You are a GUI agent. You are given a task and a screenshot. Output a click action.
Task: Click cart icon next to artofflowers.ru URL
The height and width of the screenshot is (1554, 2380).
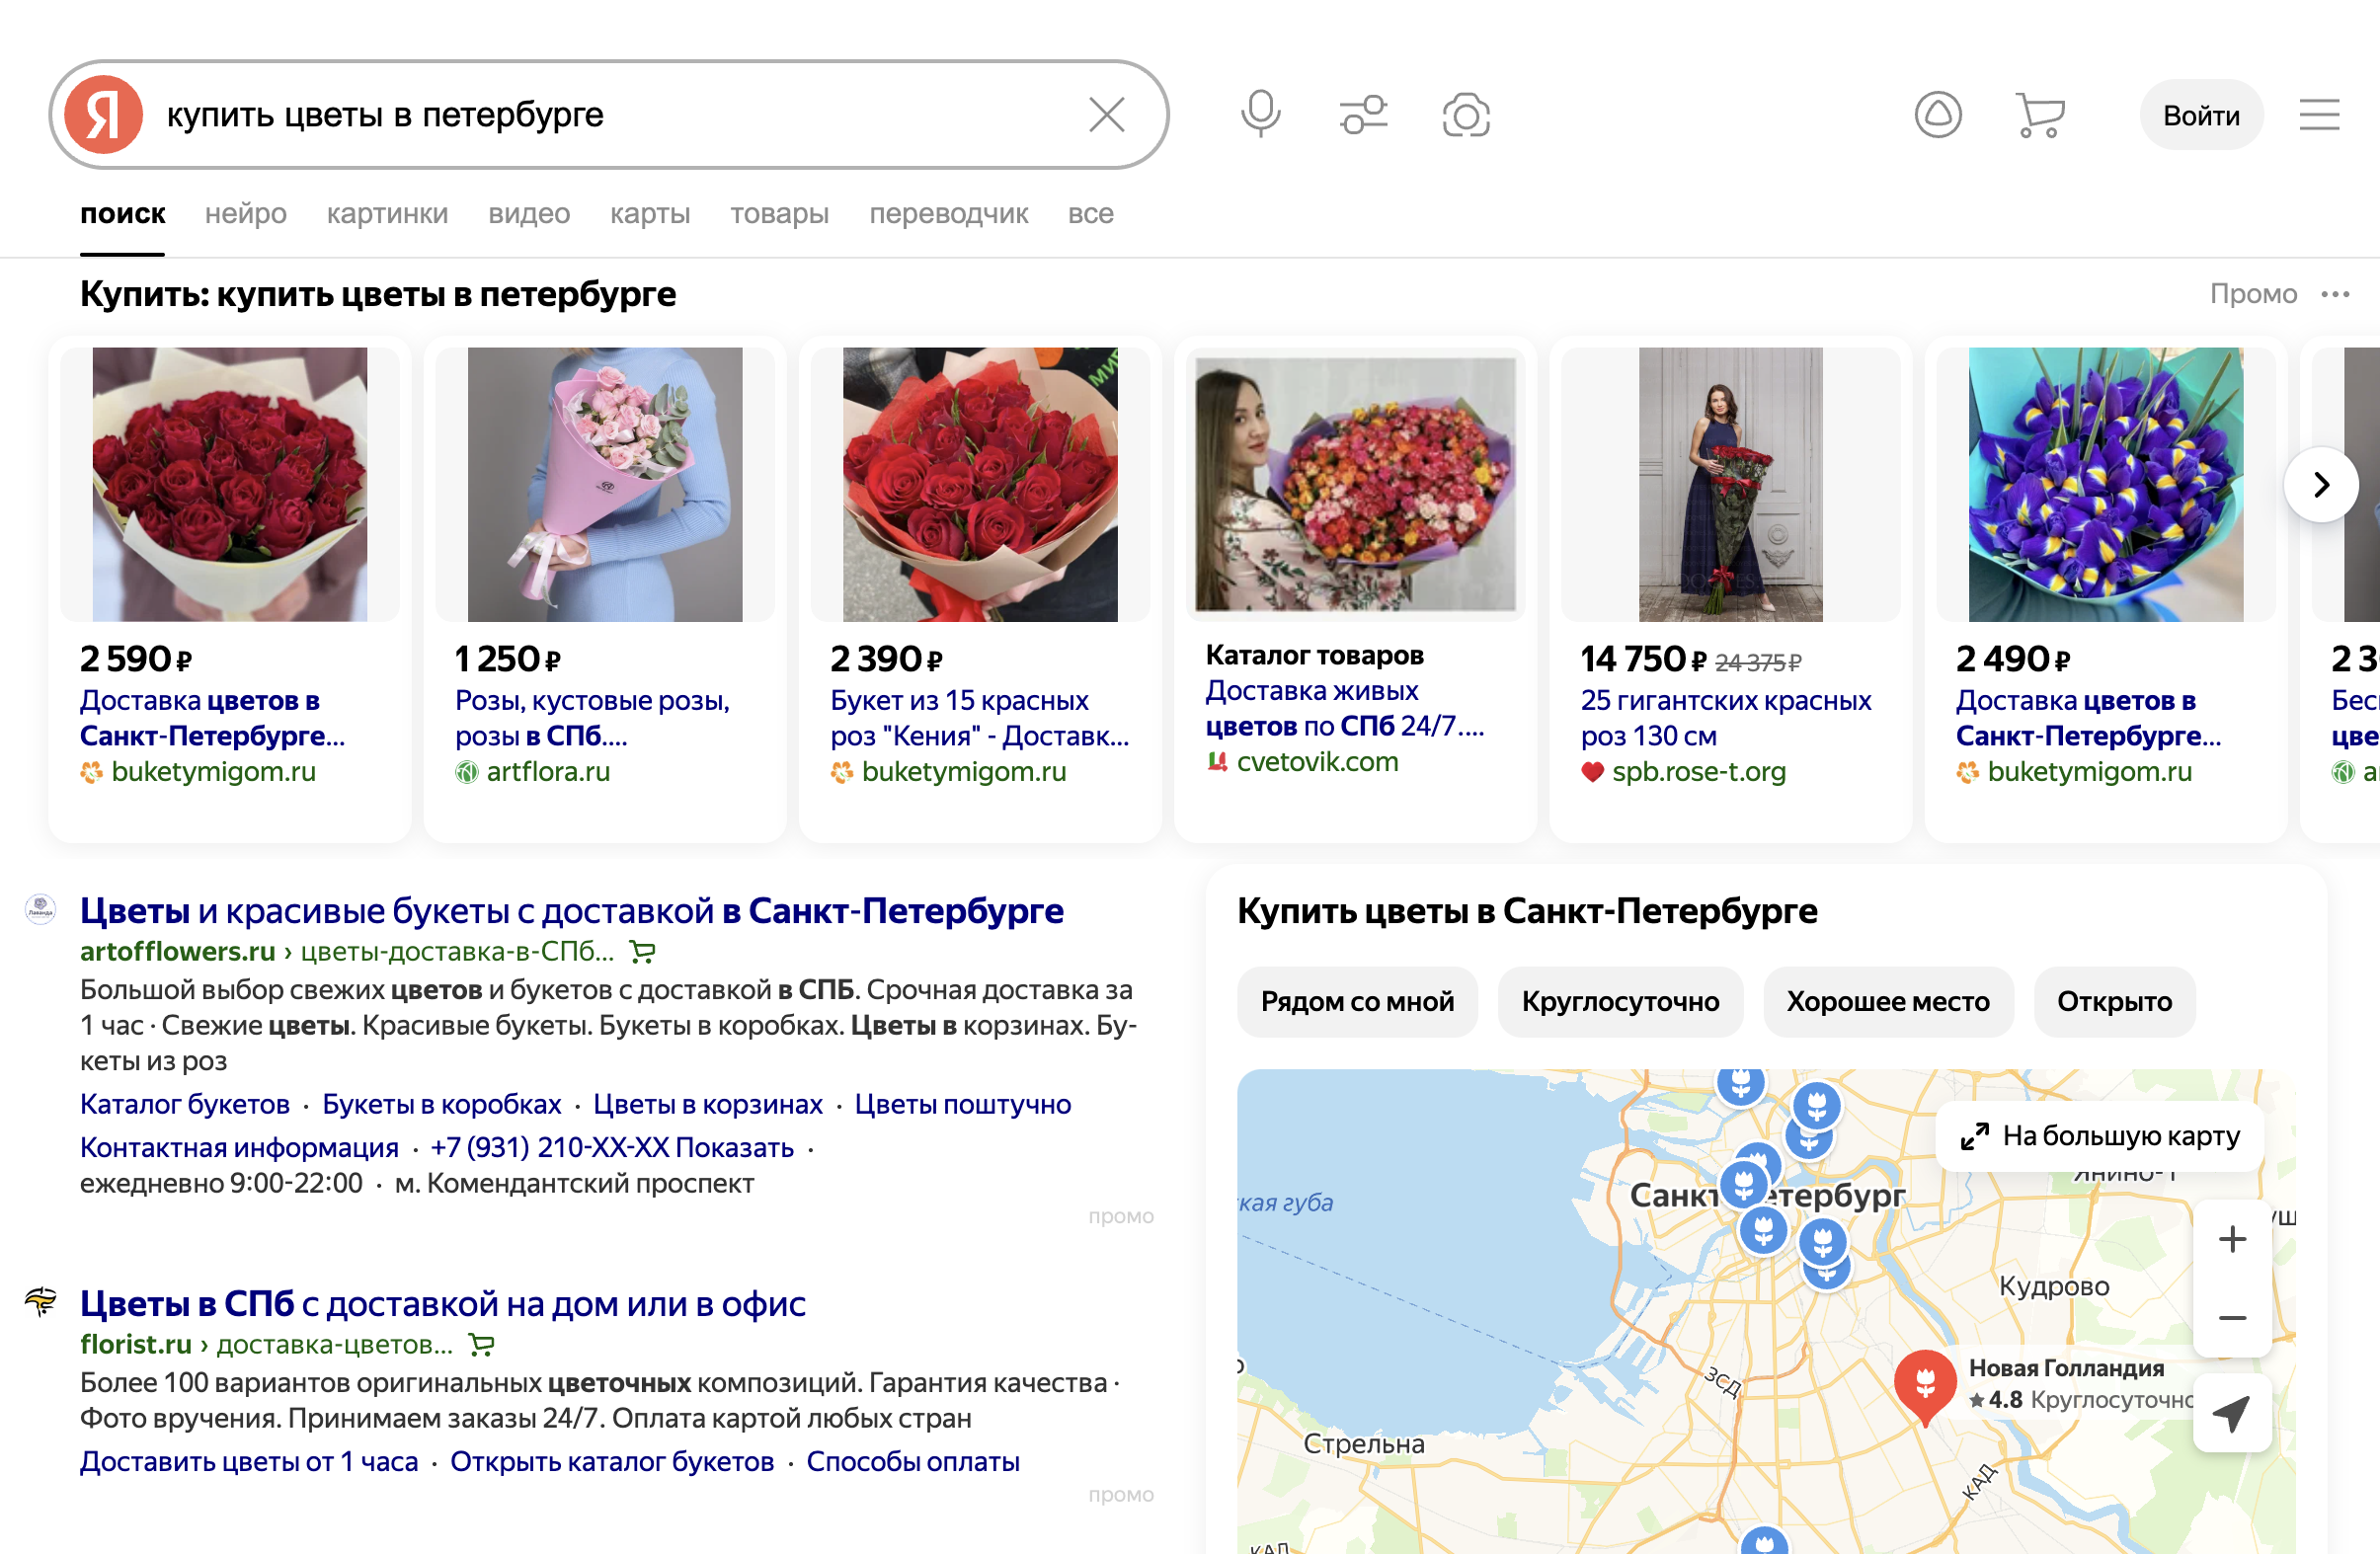pyautogui.click(x=642, y=952)
